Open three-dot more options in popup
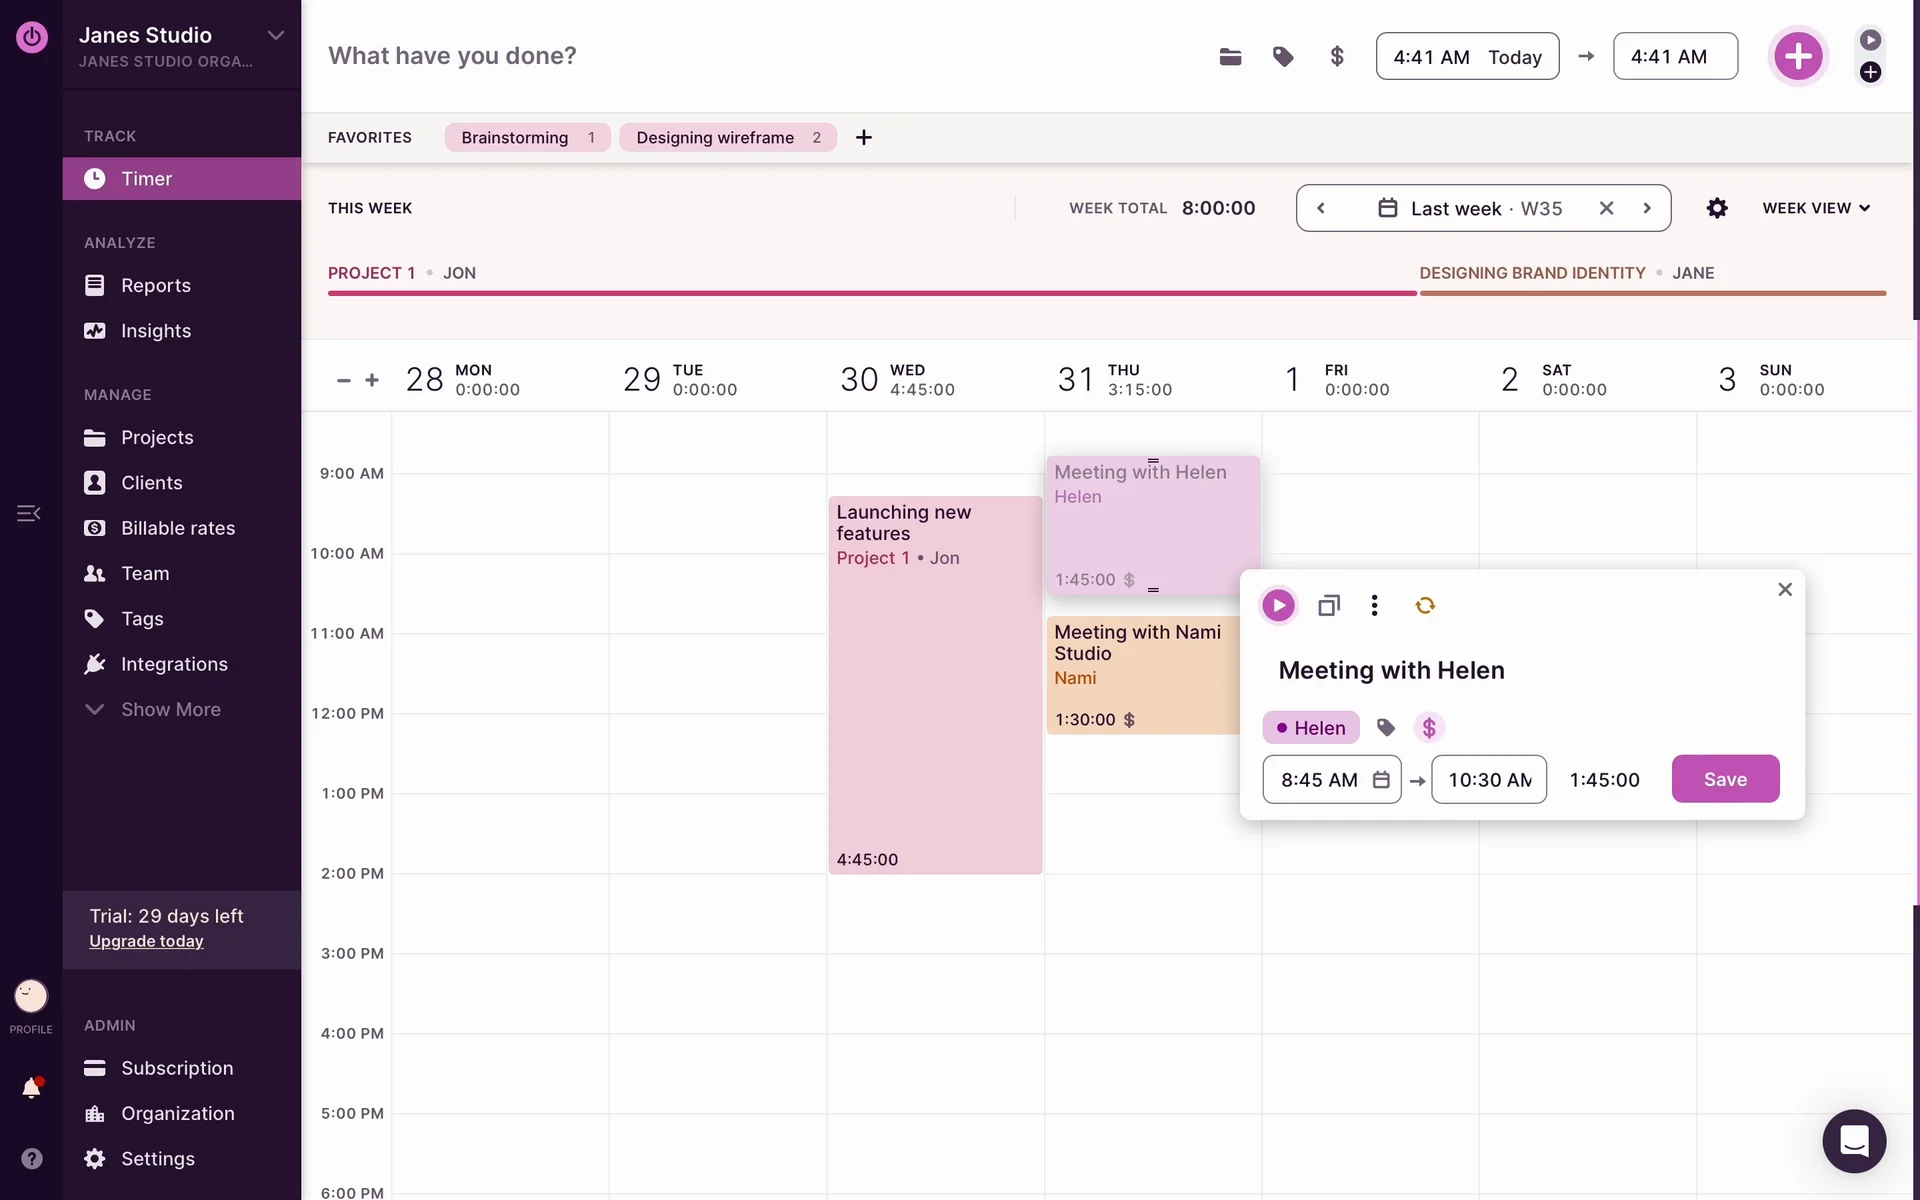Image resolution: width=1920 pixels, height=1200 pixels. [1374, 605]
